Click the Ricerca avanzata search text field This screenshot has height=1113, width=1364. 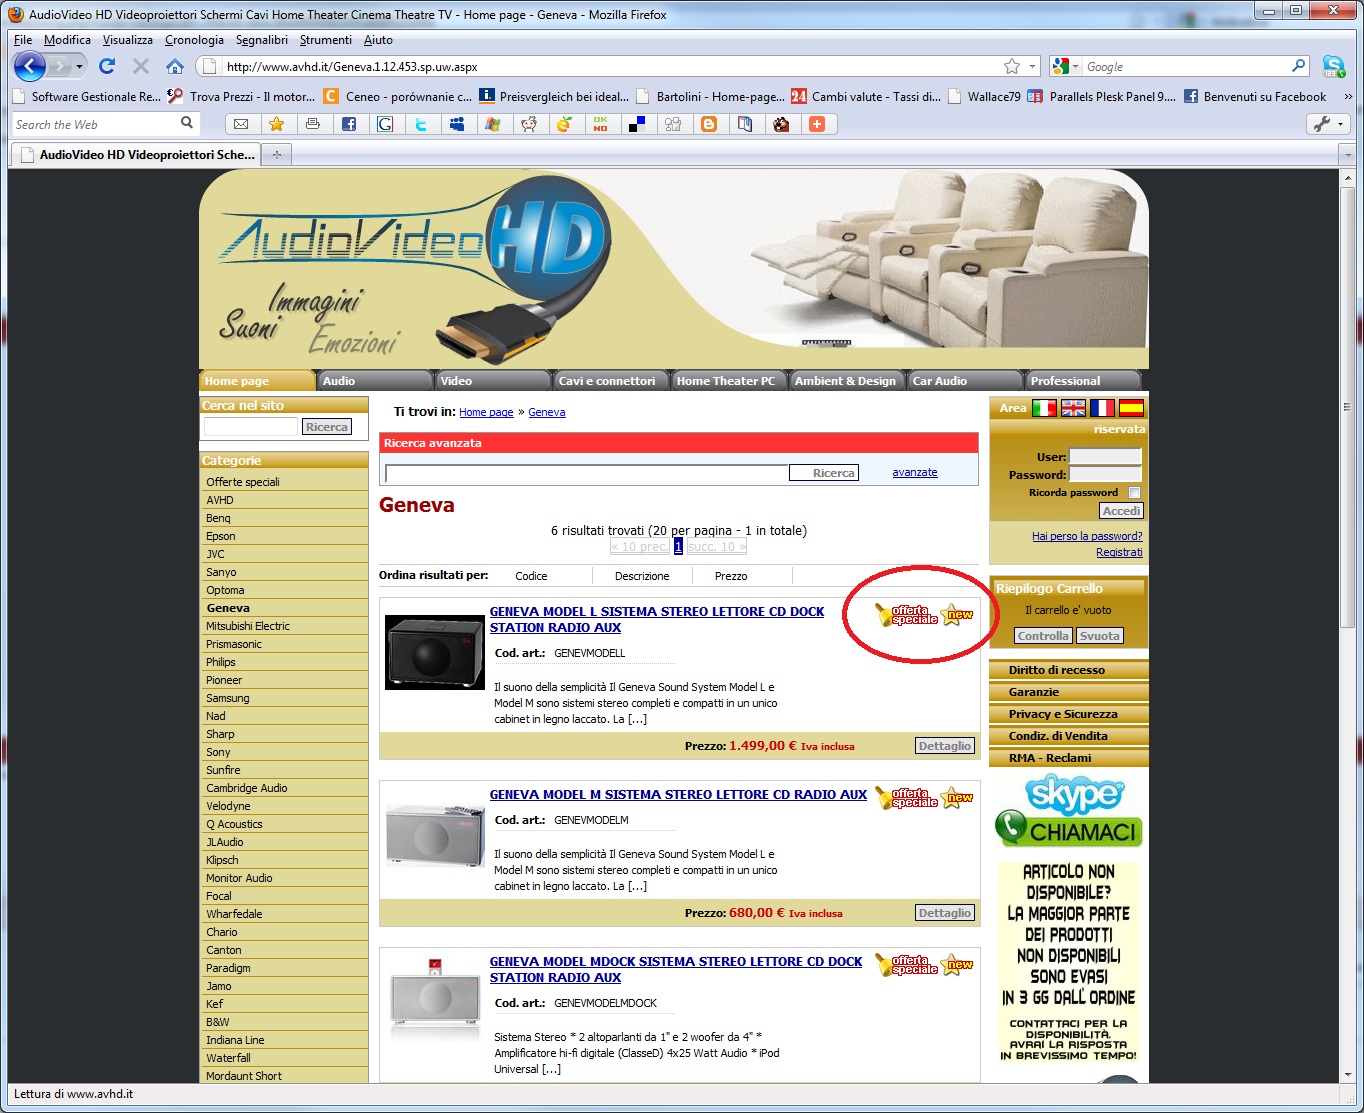pyautogui.click(x=587, y=473)
